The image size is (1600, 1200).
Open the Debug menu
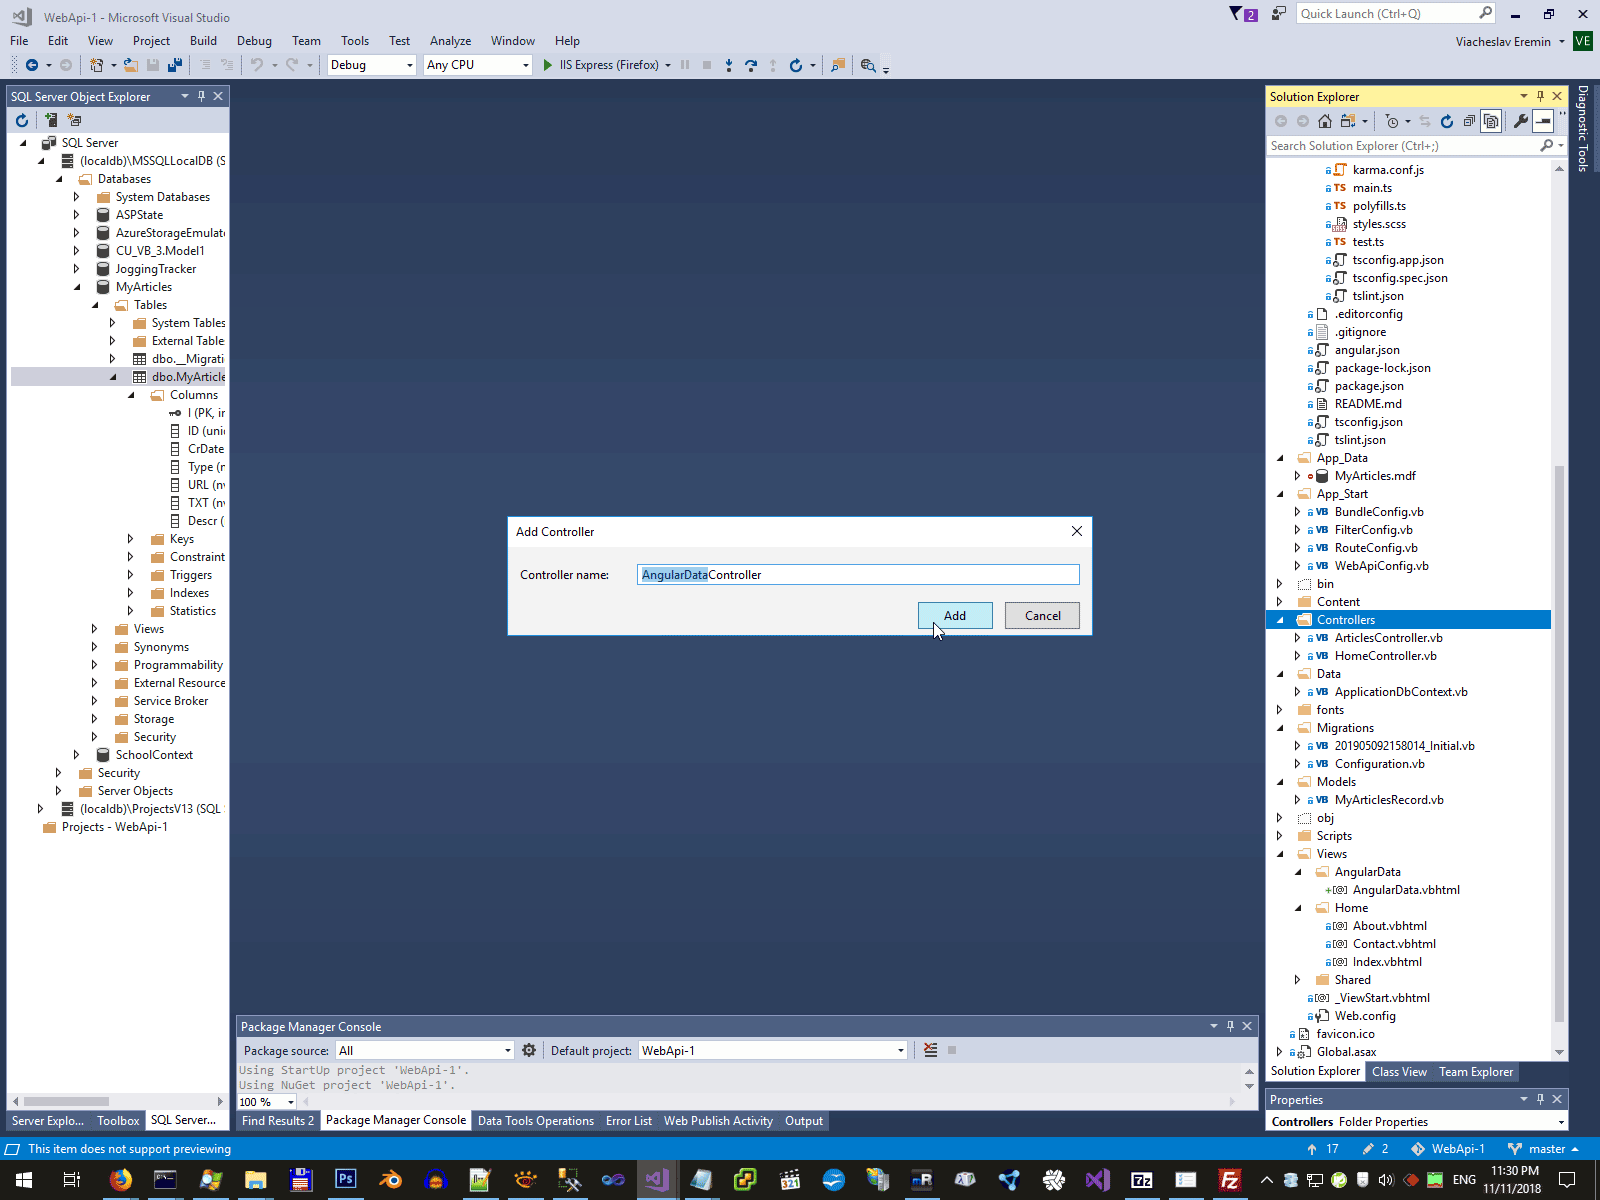[x=254, y=41]
